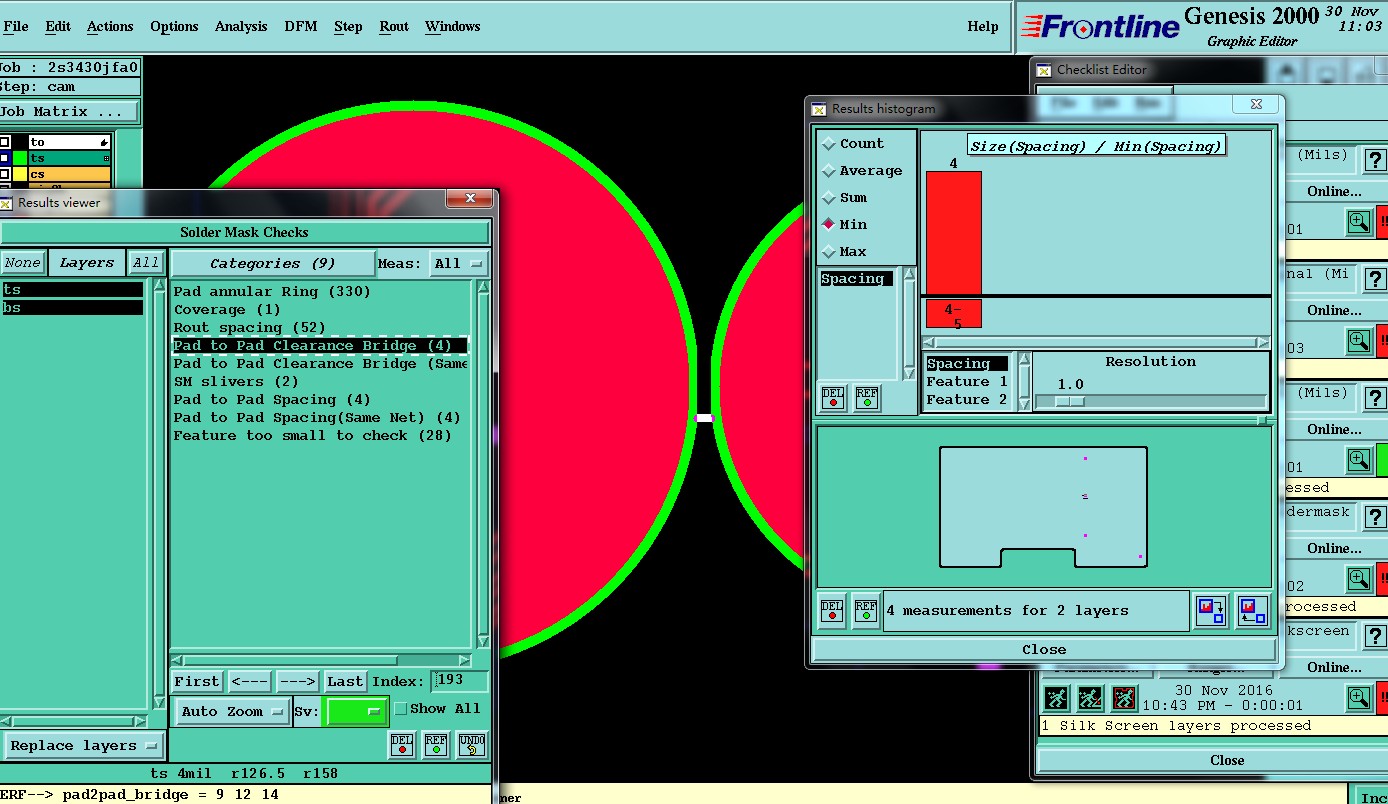This screenshot has width=1388, height=804.
Task: Click the Categories (9) button
Action: point(272,264)
